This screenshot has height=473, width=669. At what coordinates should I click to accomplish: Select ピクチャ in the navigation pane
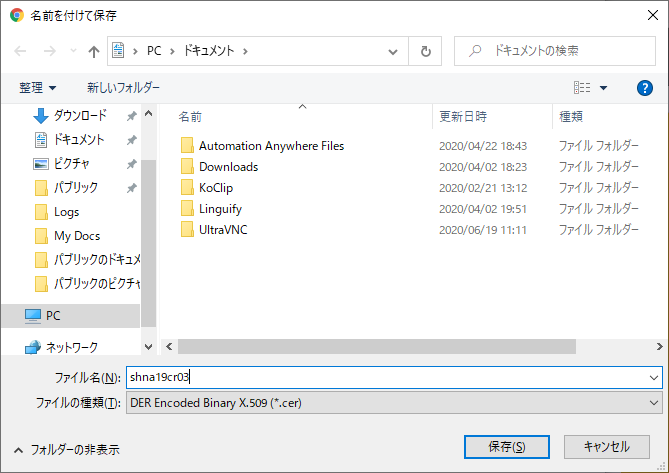tap(72, 163)
